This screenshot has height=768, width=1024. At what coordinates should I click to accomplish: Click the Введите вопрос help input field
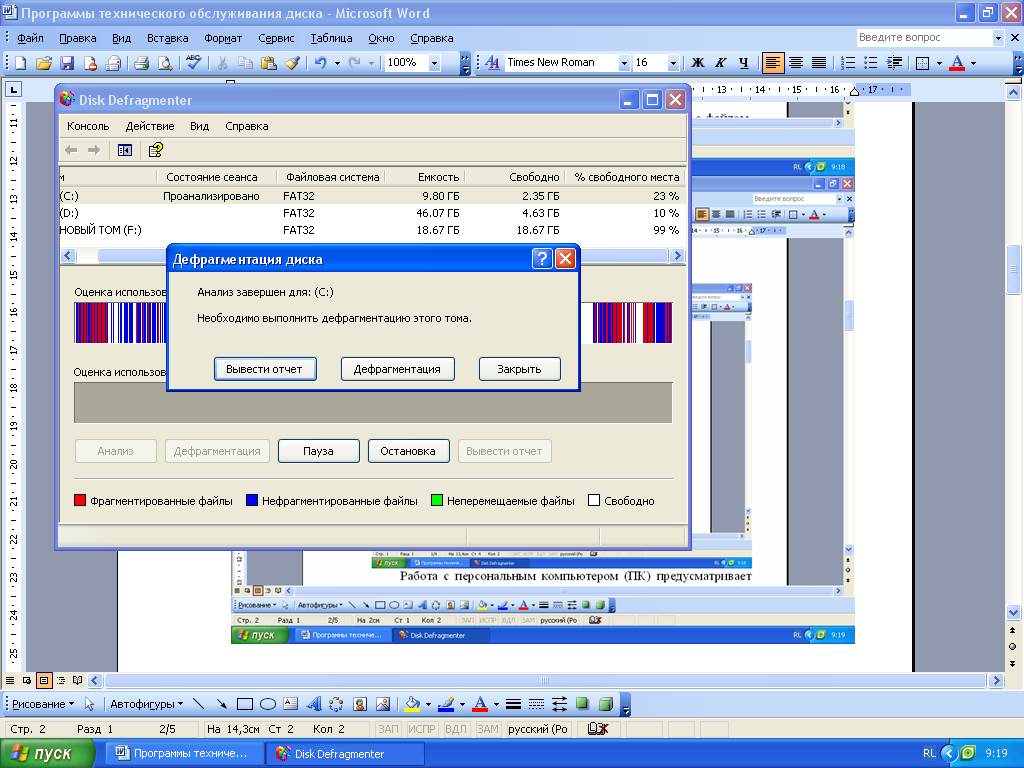(x=924, y=38)
